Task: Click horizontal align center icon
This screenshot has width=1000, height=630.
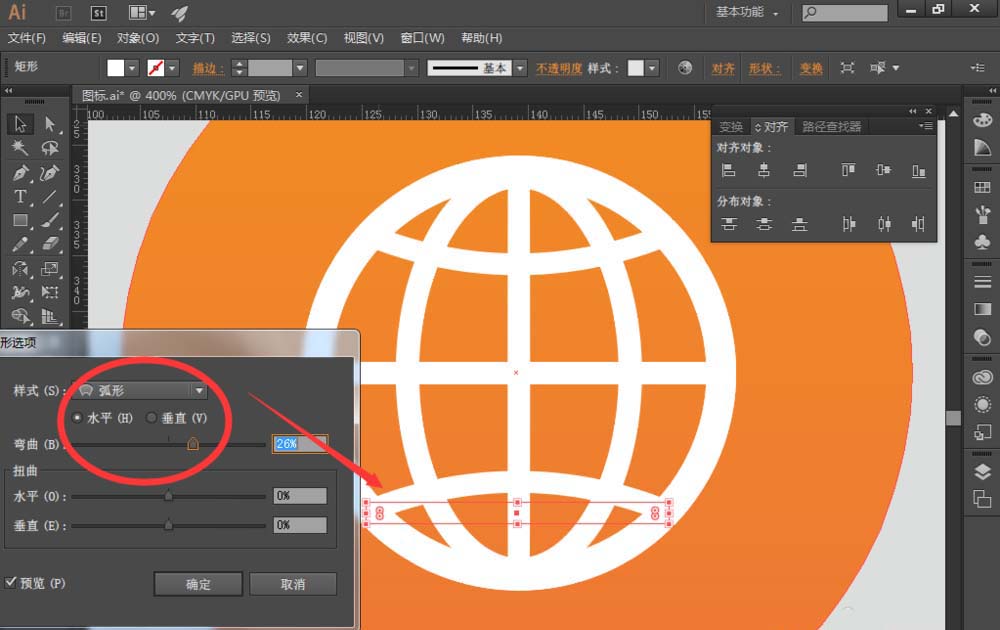Action: 764,171
